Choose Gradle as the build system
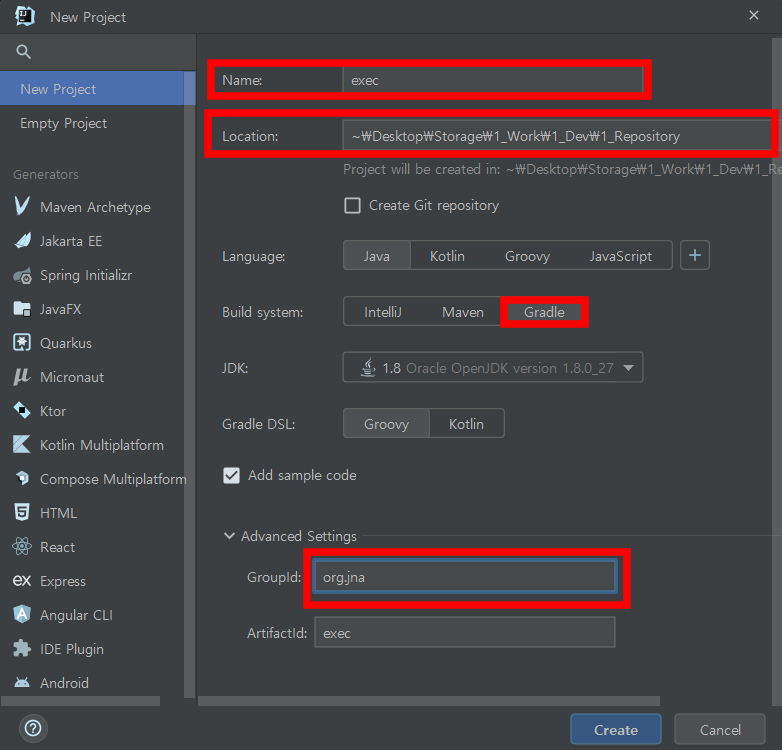 pyautogui.click(x=544, y=312)
